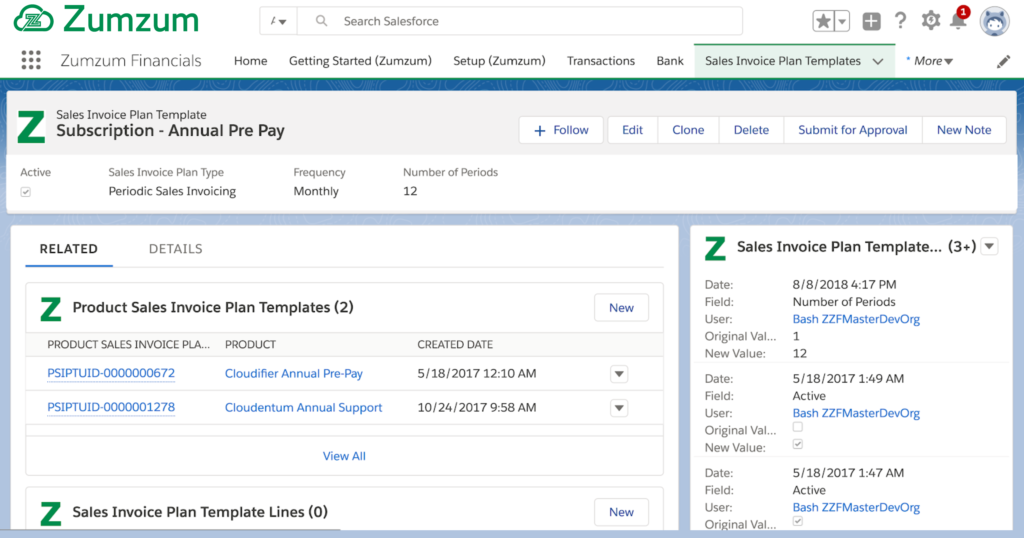Click the search magnifier icon
1024x538 pixels.
321,21
